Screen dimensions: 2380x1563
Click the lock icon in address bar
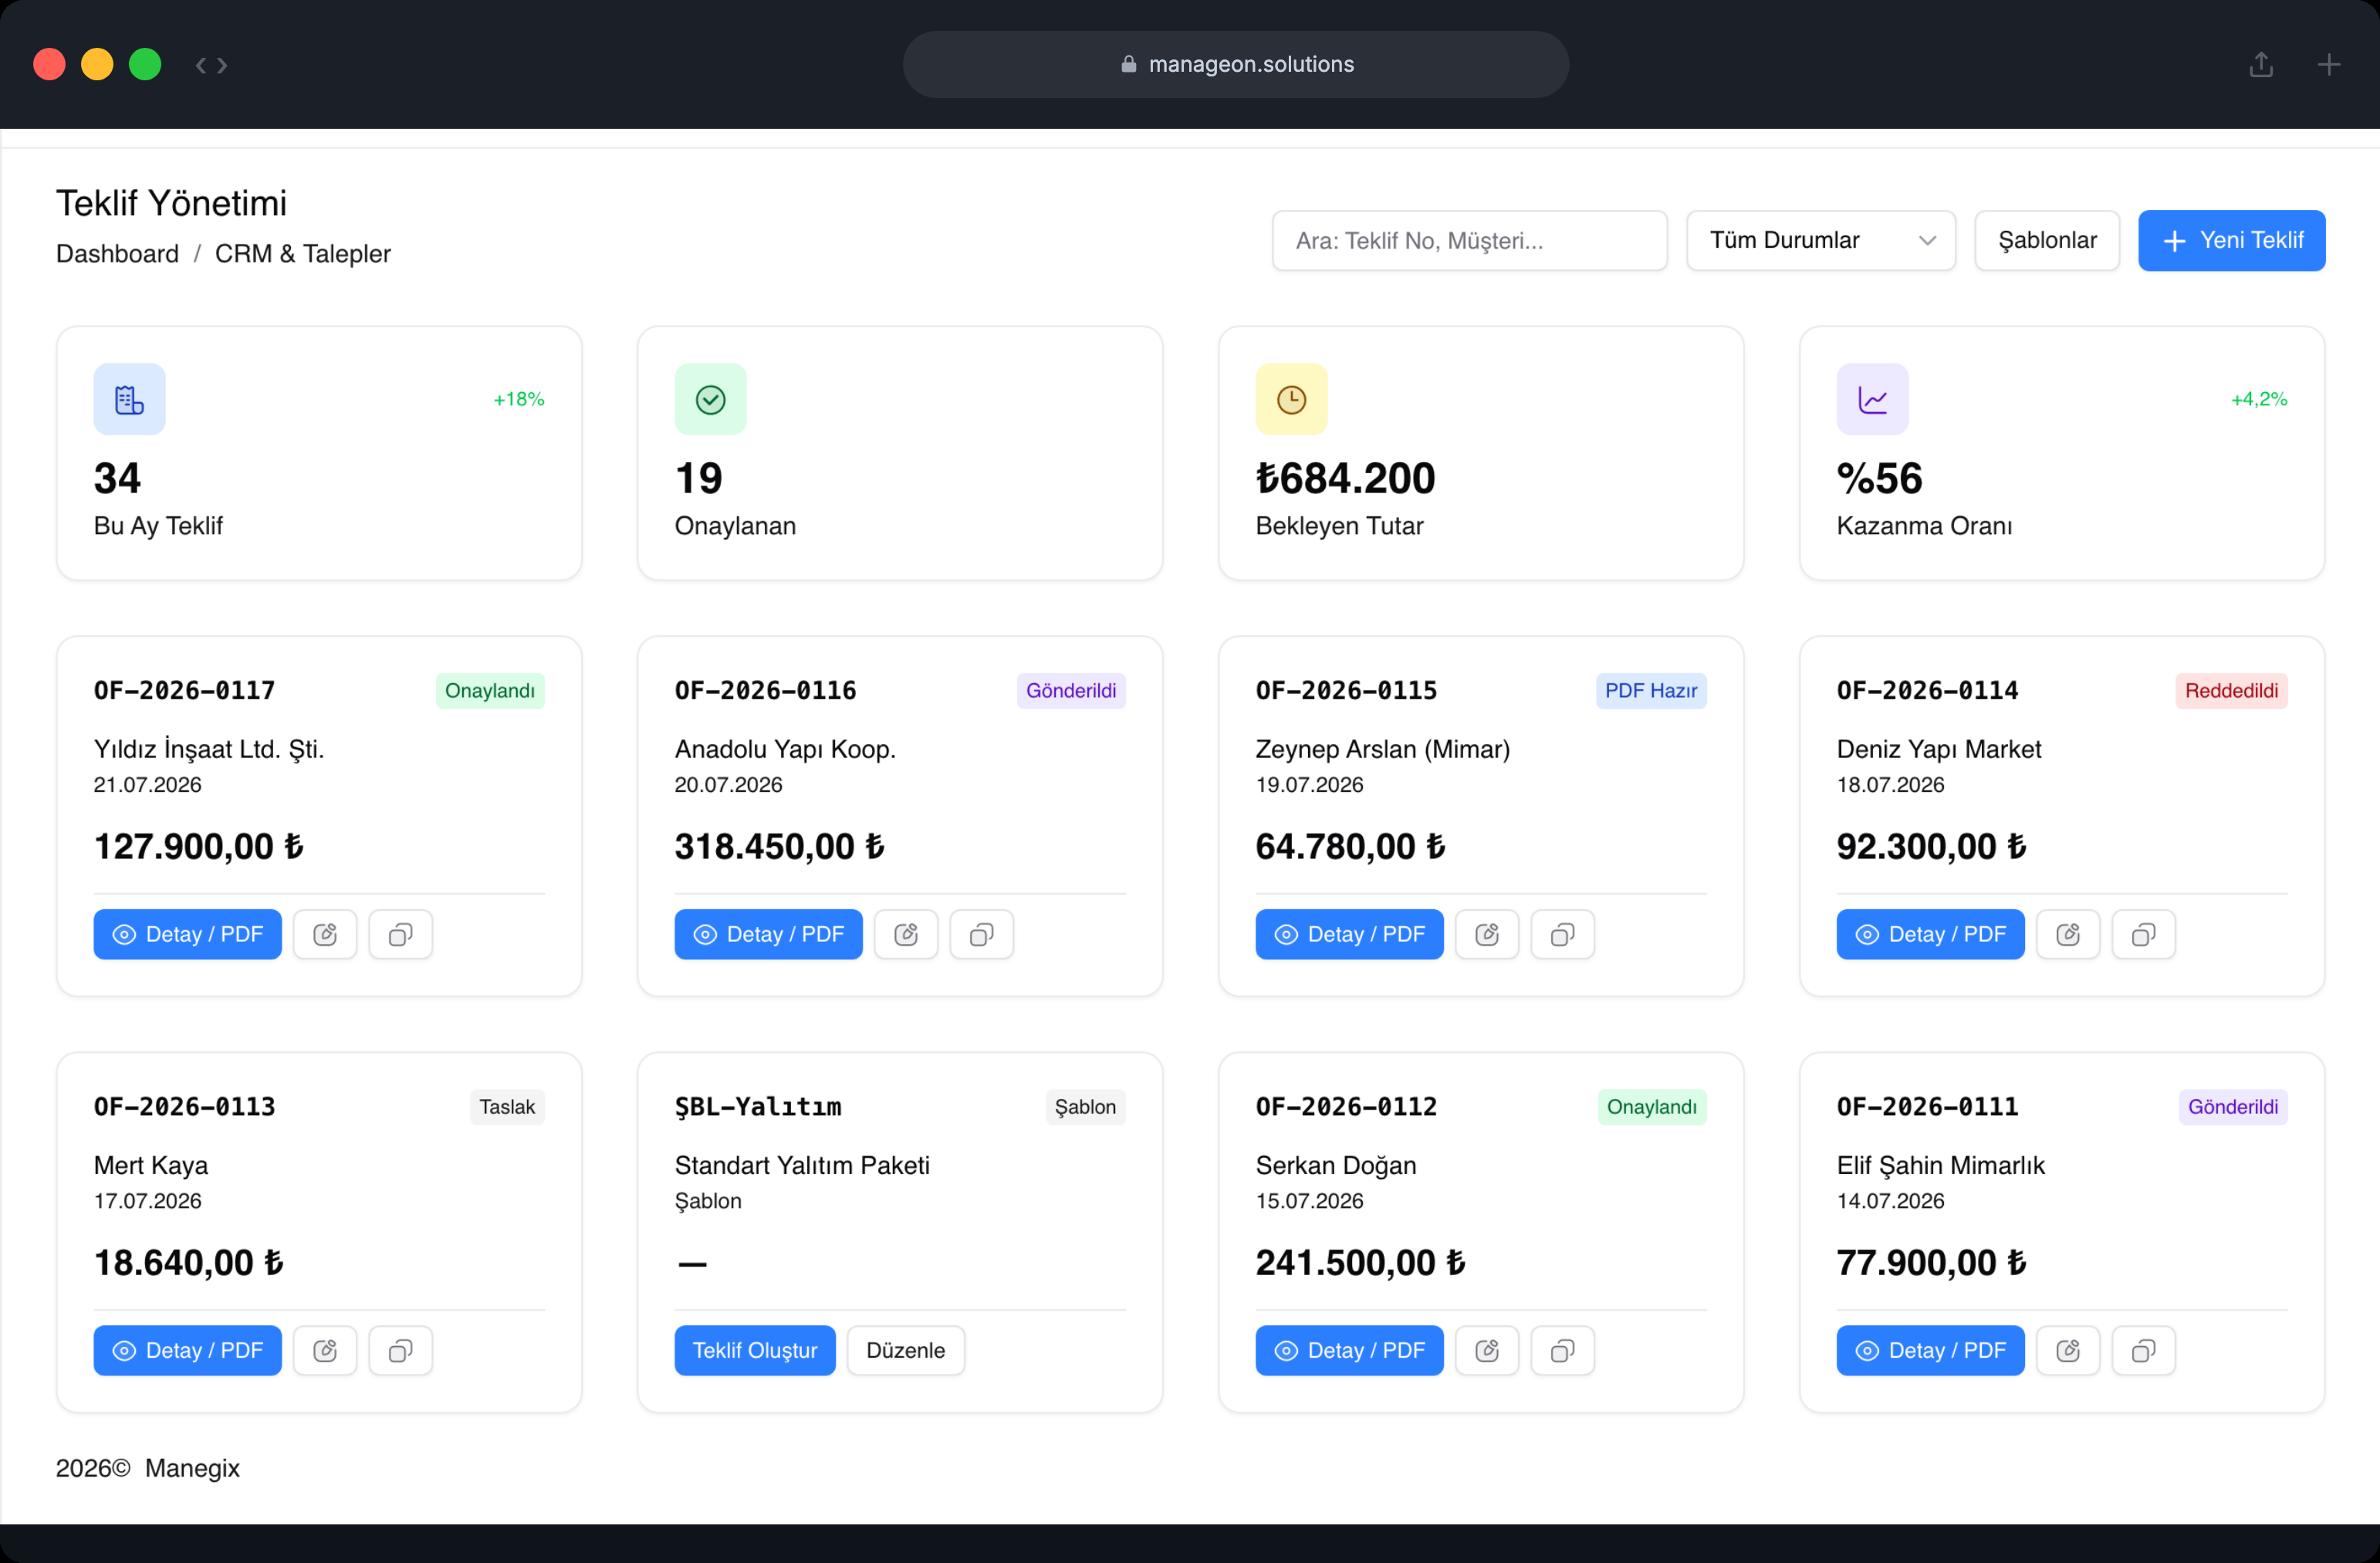coord(1128,64)
